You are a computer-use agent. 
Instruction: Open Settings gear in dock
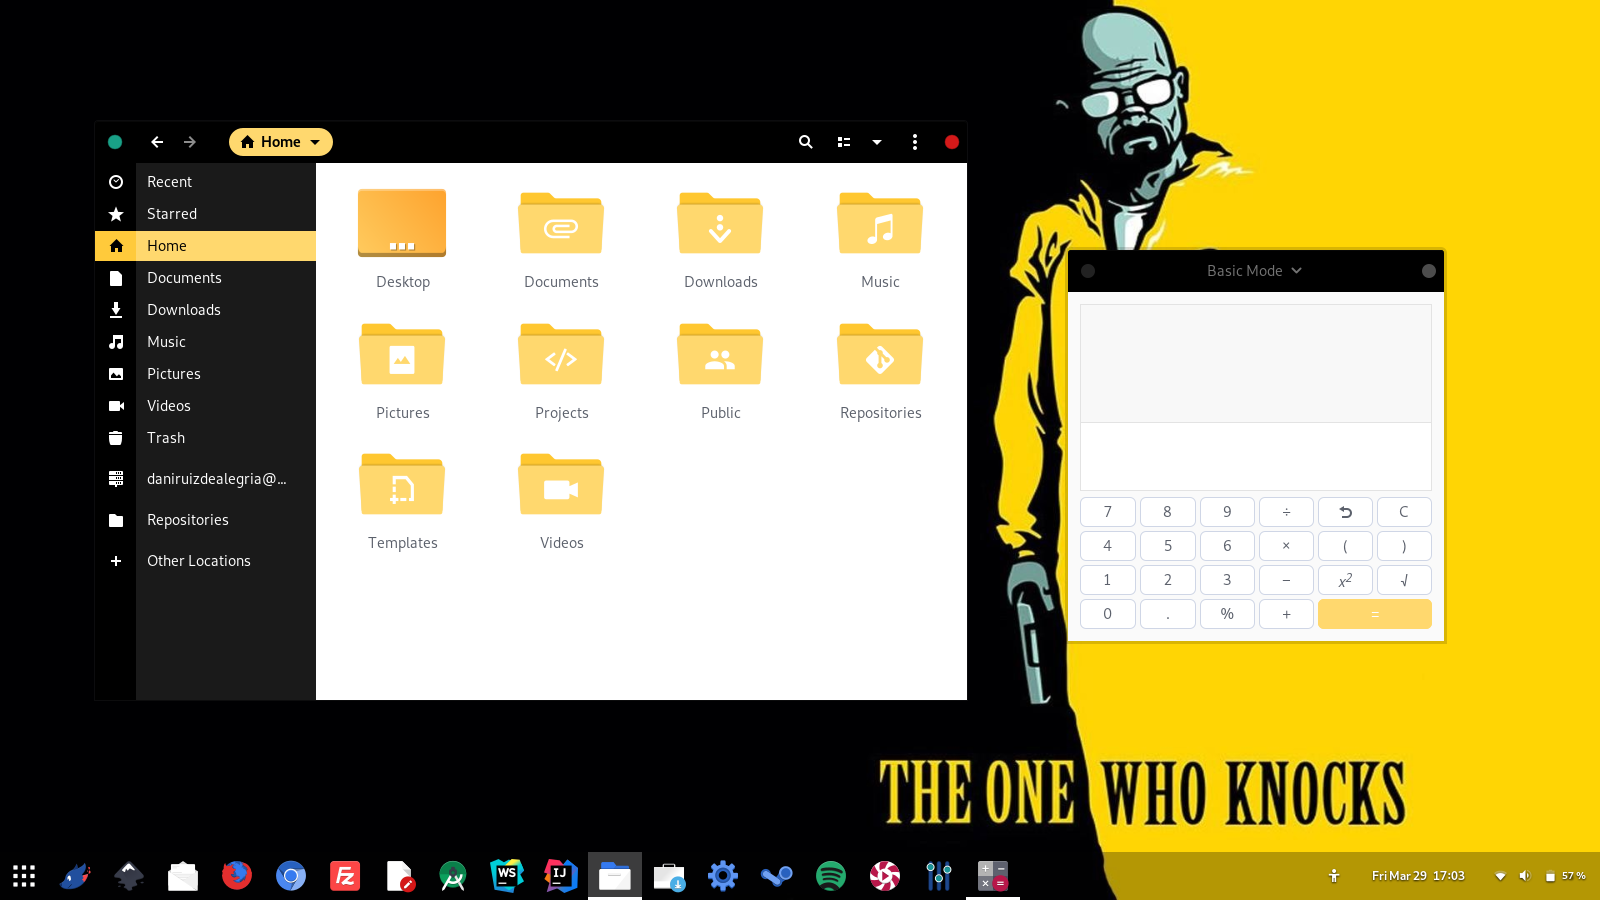(723, 876)
